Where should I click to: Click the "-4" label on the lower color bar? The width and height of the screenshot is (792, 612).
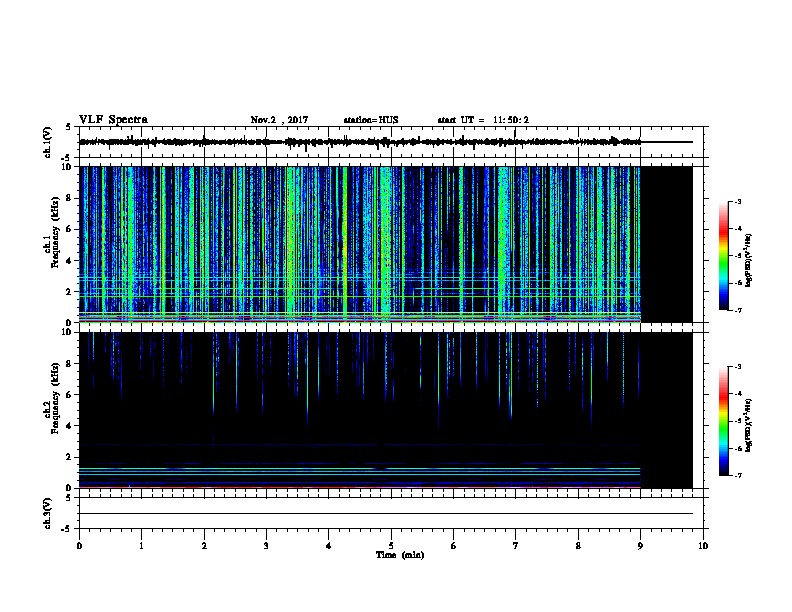coord(737,394)
